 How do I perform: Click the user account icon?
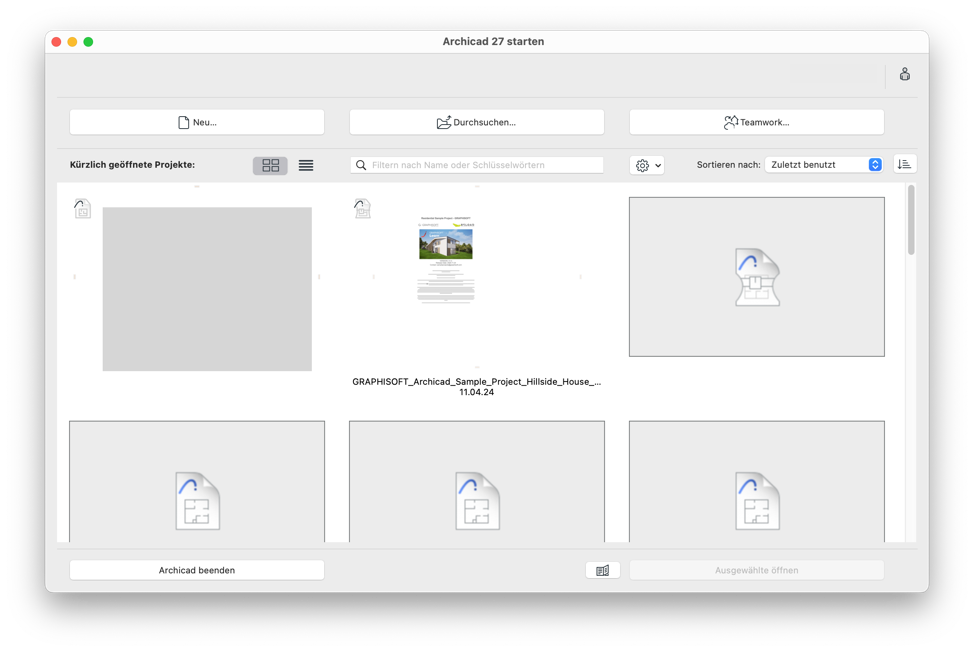[x=904, y=75]
